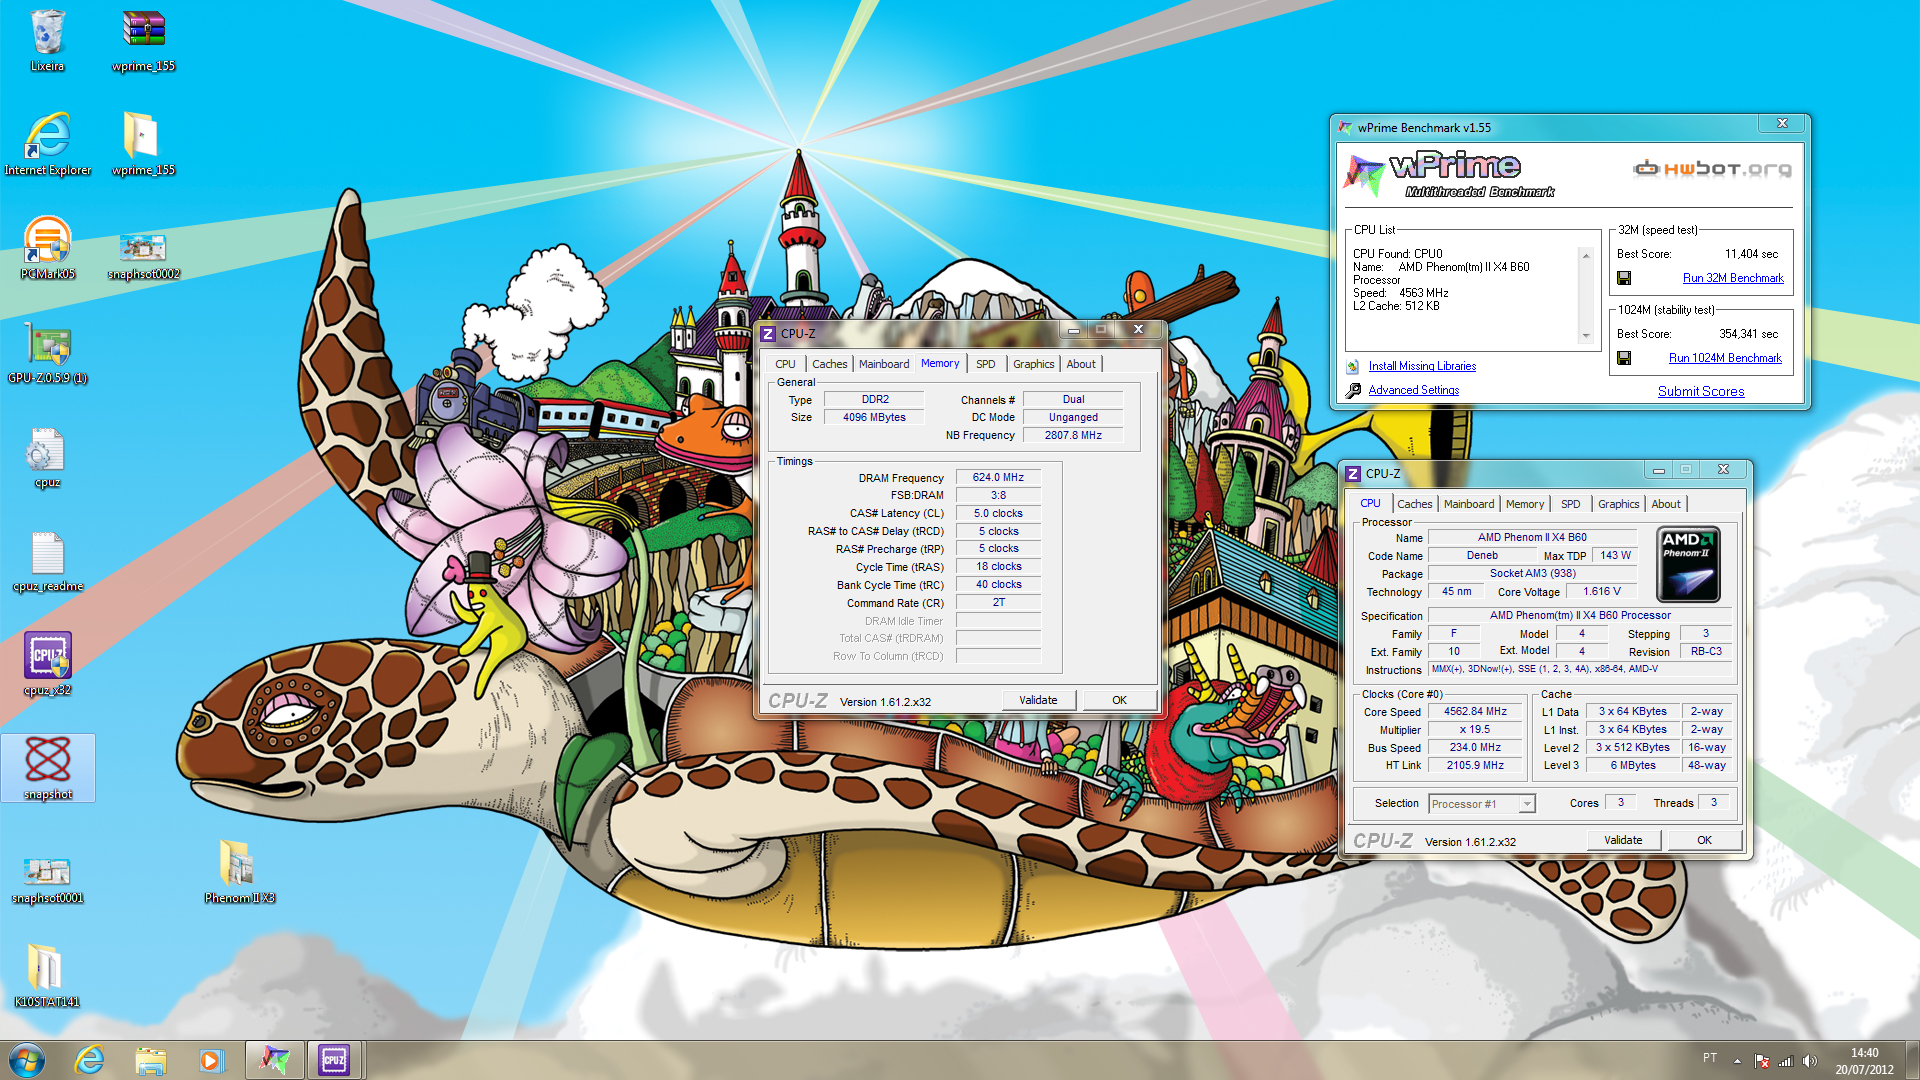Open SPD tab in Memory CPU-Z window

985,364
